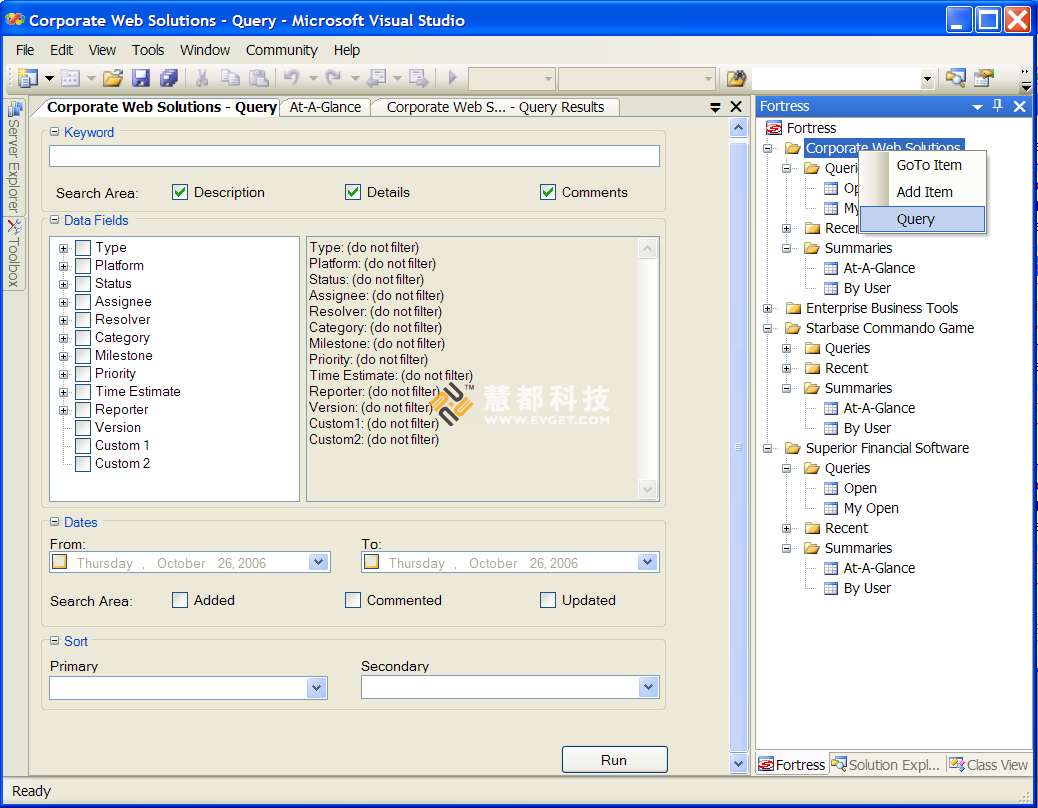Click the New Project toolbar icon
Viewport: 1038px width, 808px height.
click(28, 78)
